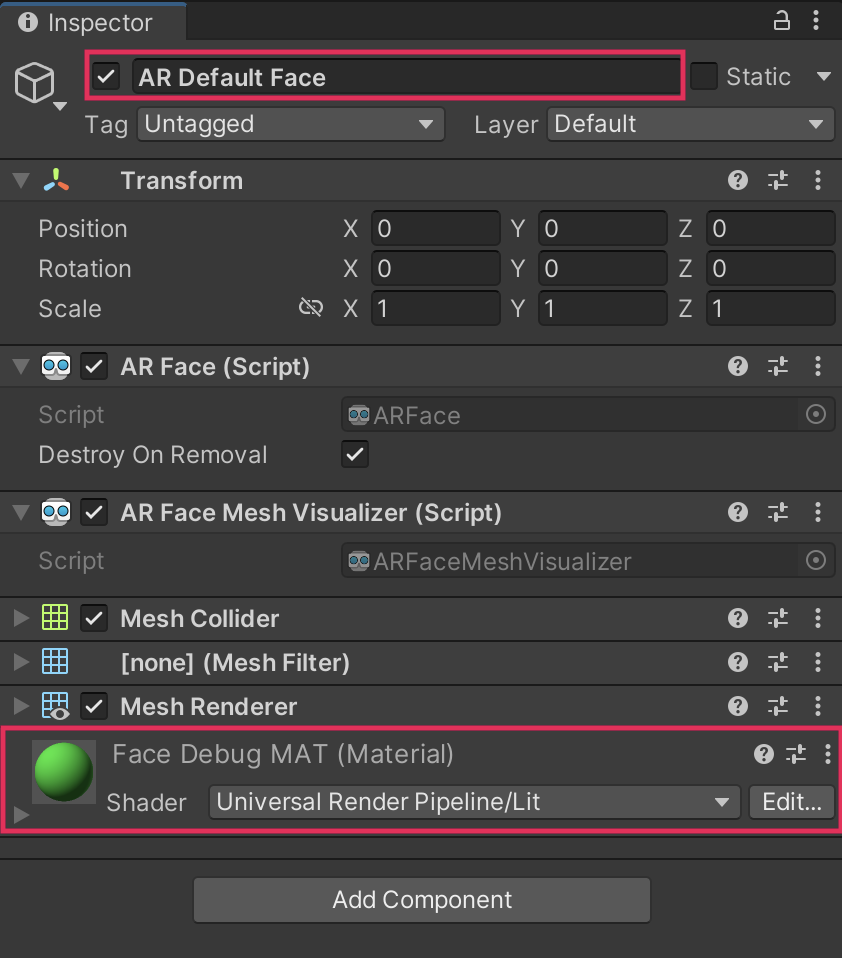842x958 pixels.
Task: Enable the Static checkbox
Action: [704, 76]
